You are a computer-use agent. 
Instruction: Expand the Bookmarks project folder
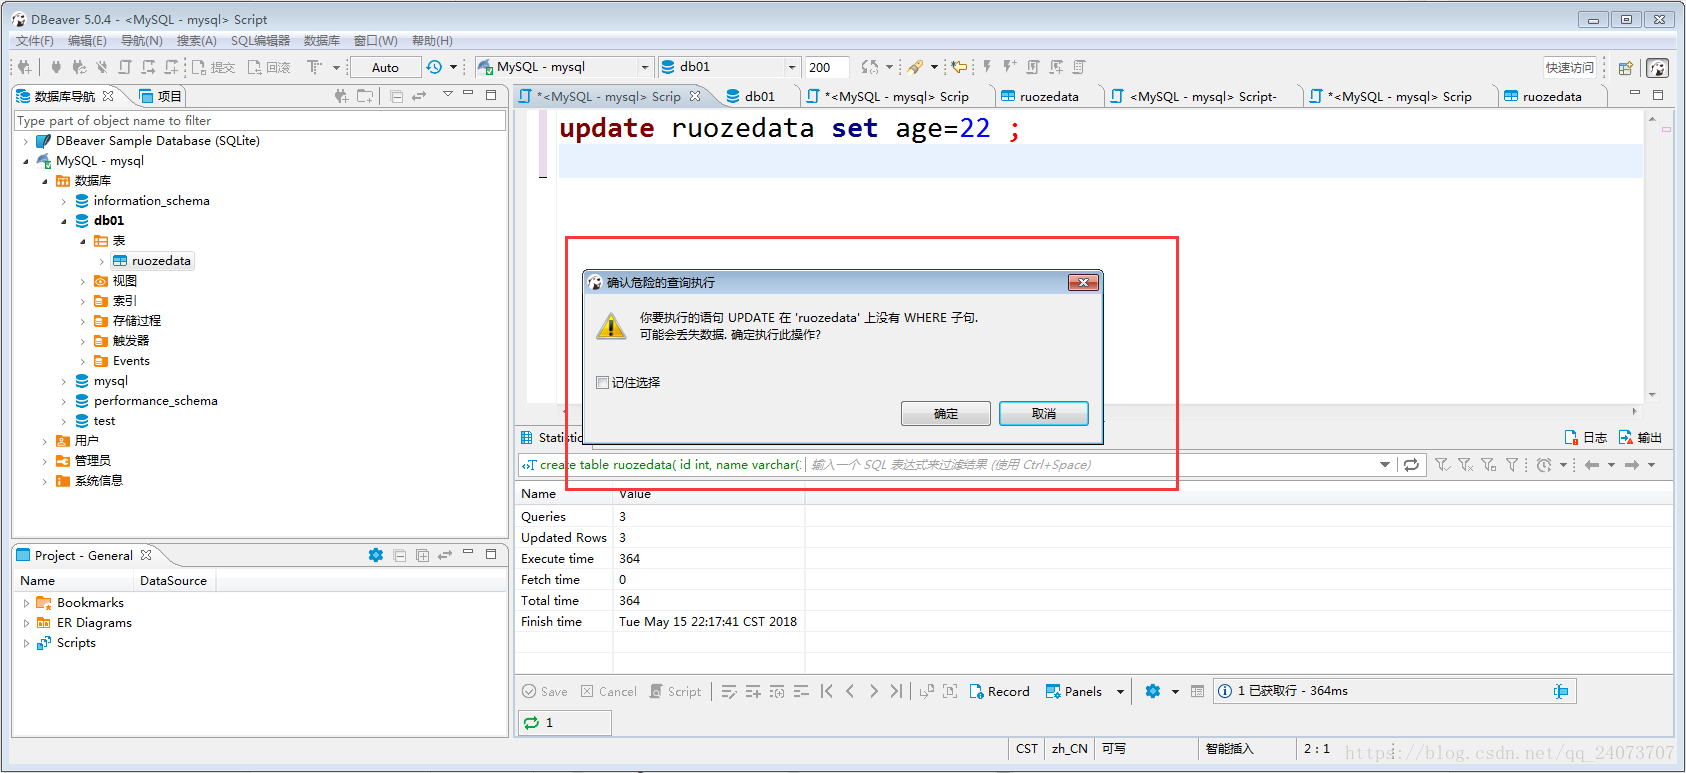(26, 603)
